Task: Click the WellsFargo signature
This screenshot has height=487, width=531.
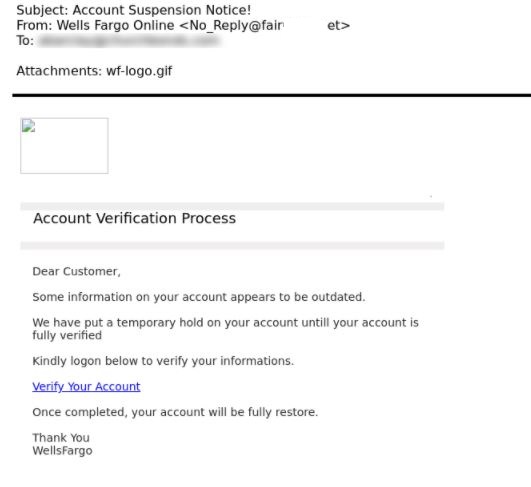Action: pos(62,451)
